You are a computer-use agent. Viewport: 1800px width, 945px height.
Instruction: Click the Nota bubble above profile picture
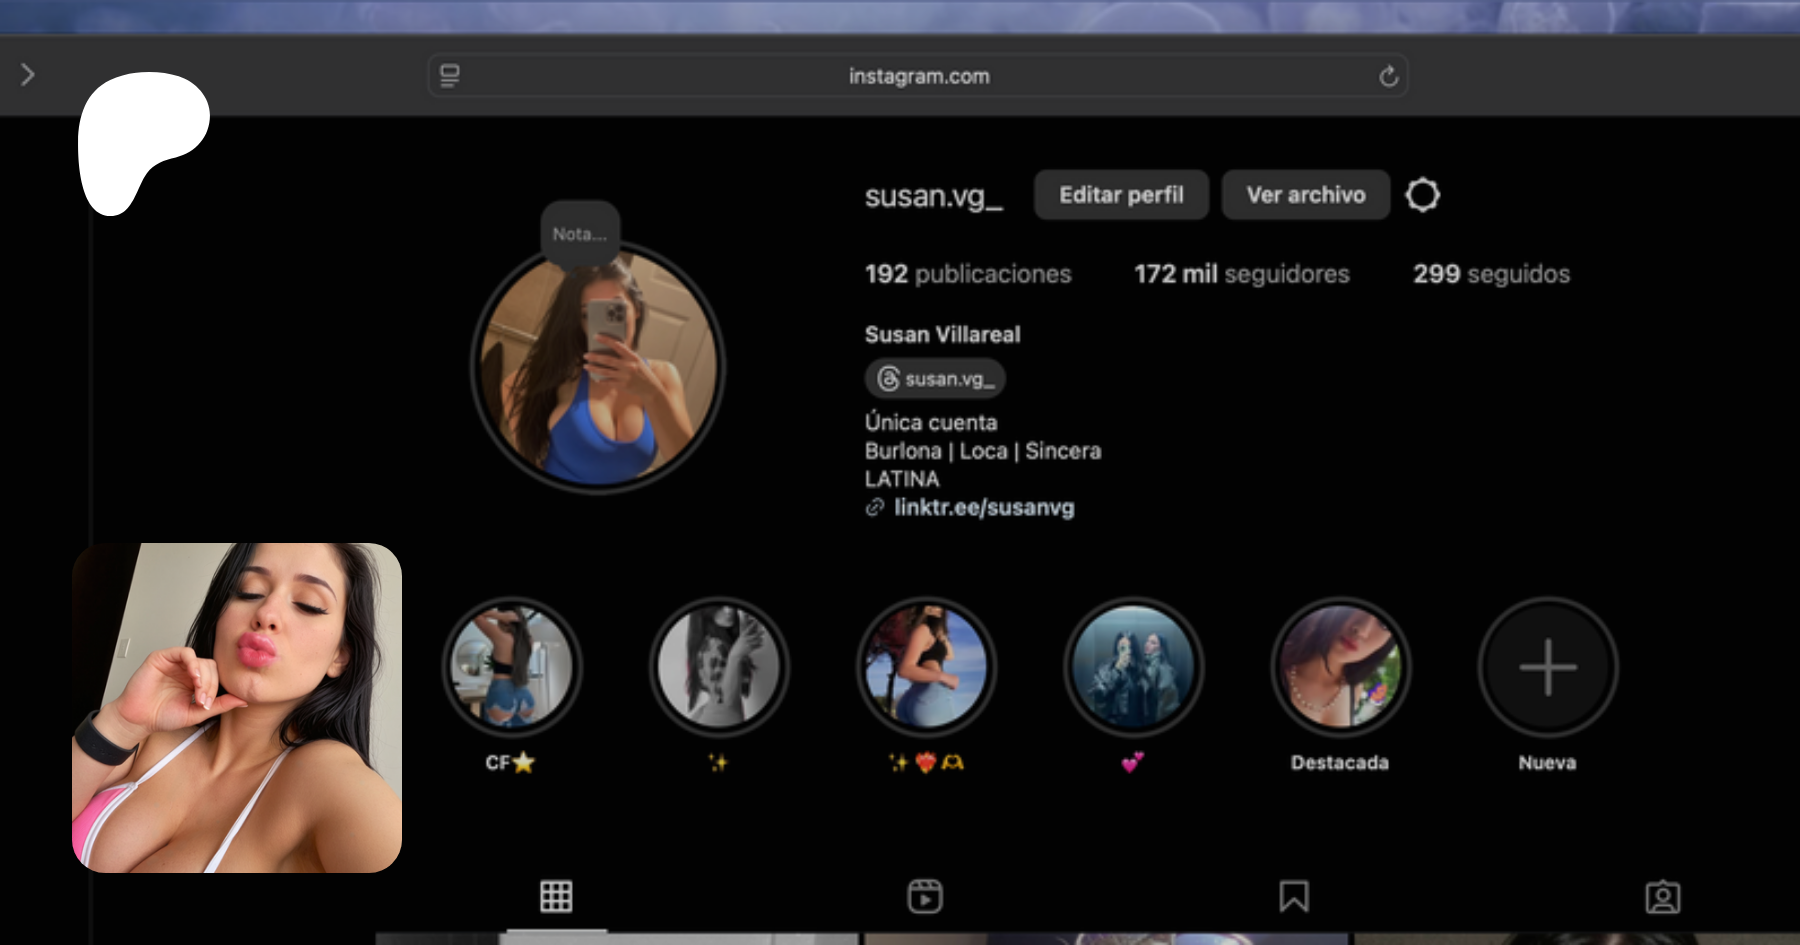point(580,234)
